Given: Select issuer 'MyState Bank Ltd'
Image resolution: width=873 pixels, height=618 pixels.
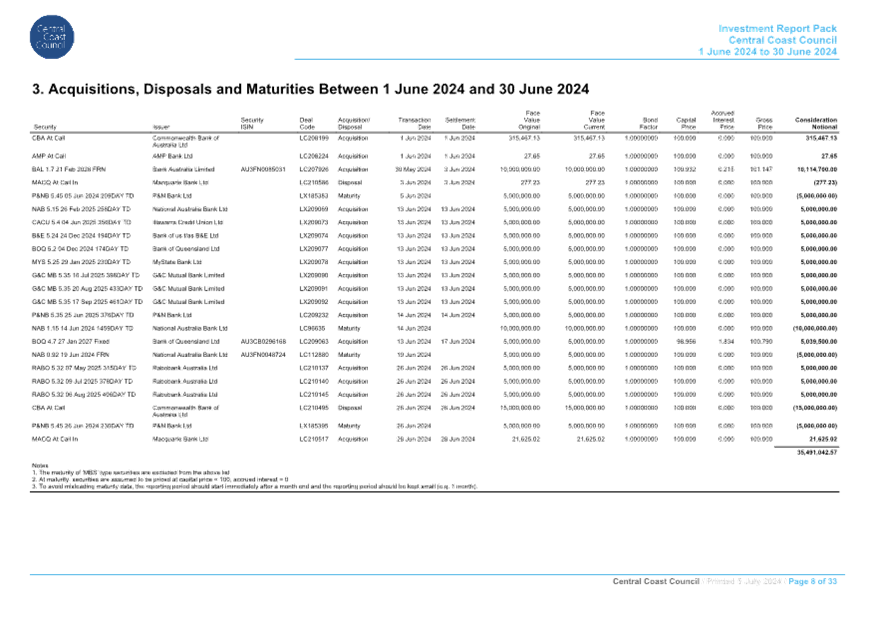Looking at the screenshot, I should (x=177, y=262).
